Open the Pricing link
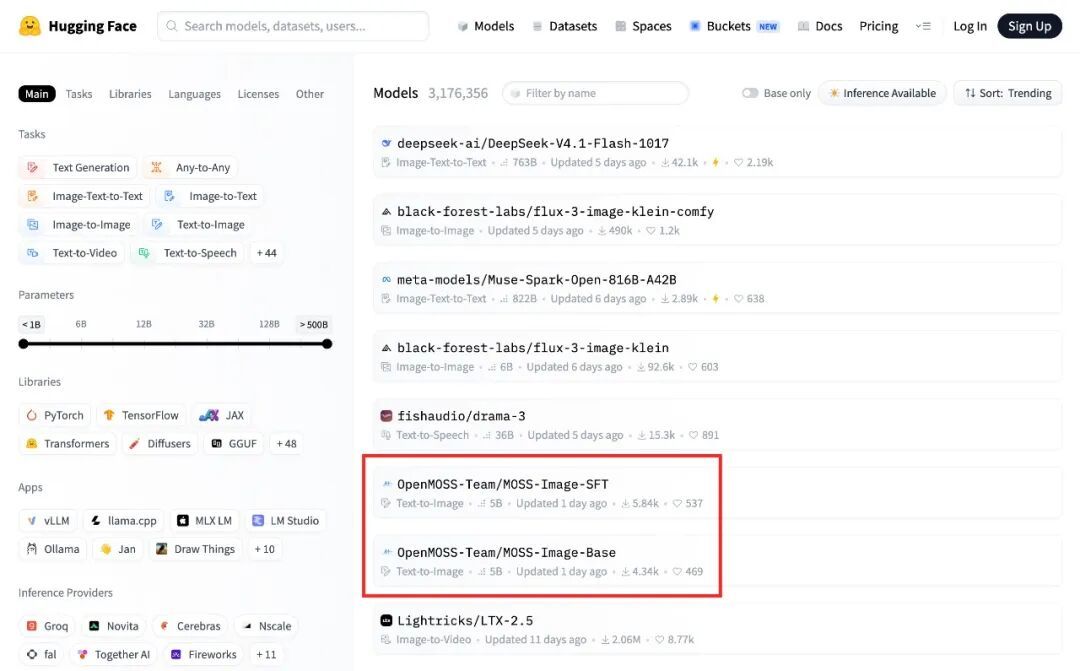Screen dimensions: 1080x671 click(879, 26)
